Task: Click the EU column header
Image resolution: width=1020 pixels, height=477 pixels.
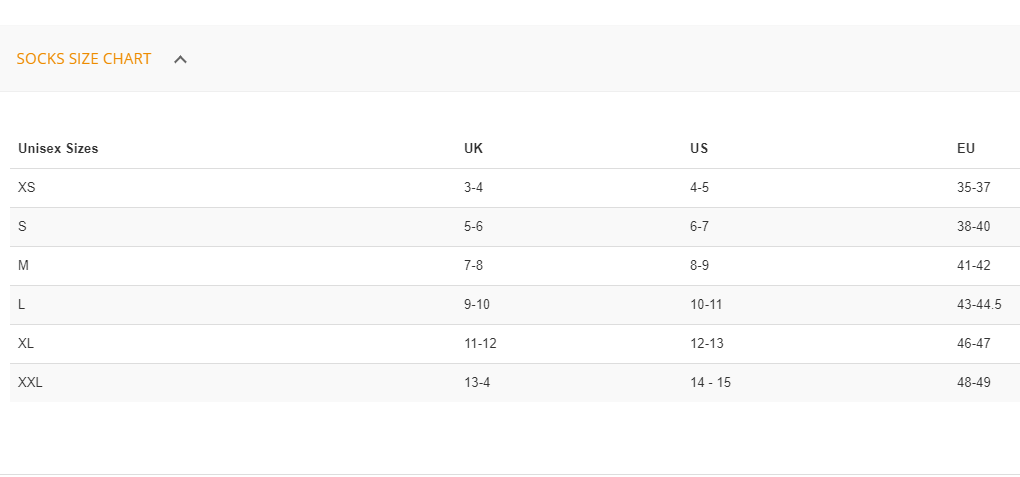Action: [x=966, y=149]
